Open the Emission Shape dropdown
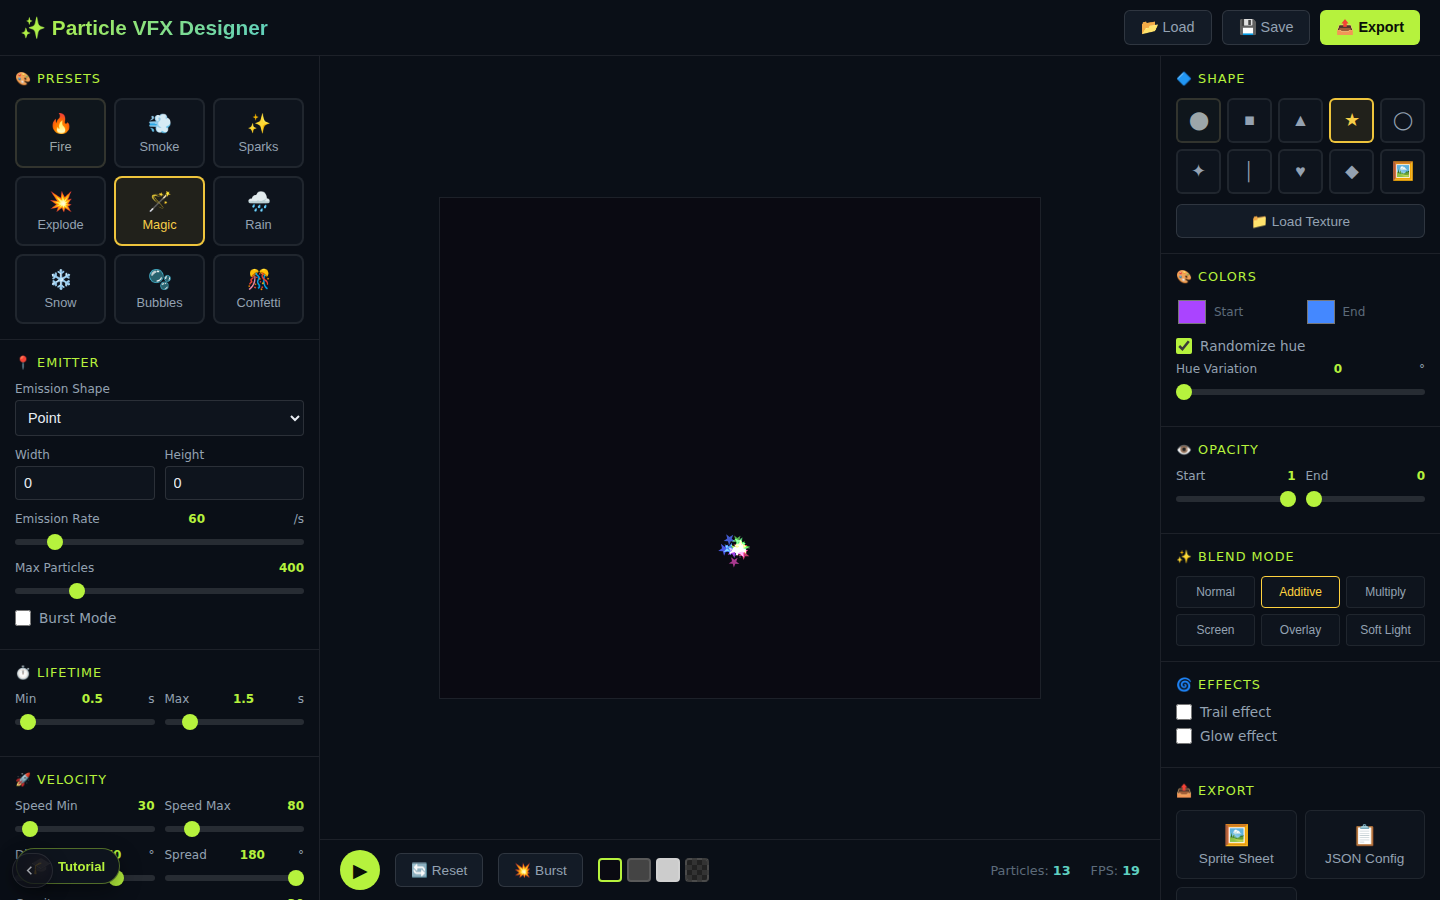Screen dimensions: 1440x900 click(x=159, y=418)
